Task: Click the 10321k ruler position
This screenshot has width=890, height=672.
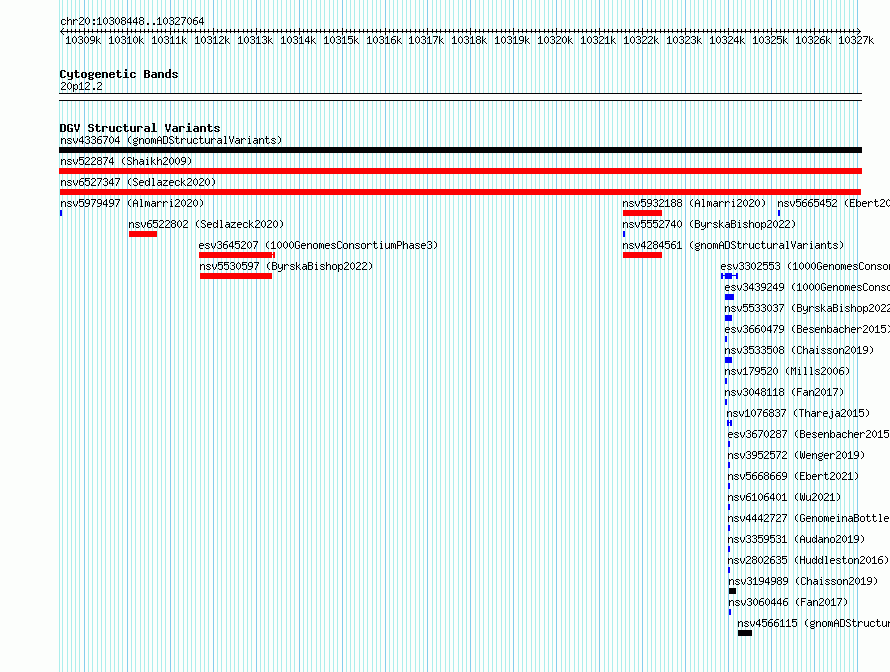Action: click(x=598, y=40)
